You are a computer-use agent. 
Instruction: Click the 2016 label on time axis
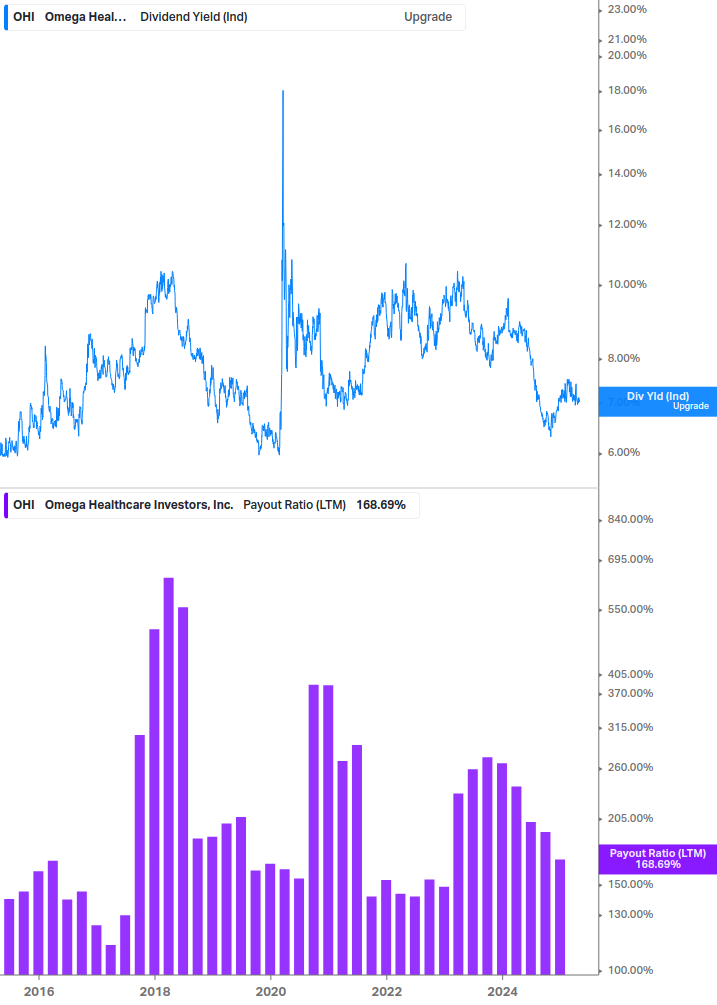pyautogui.click(x=39, y=992)
